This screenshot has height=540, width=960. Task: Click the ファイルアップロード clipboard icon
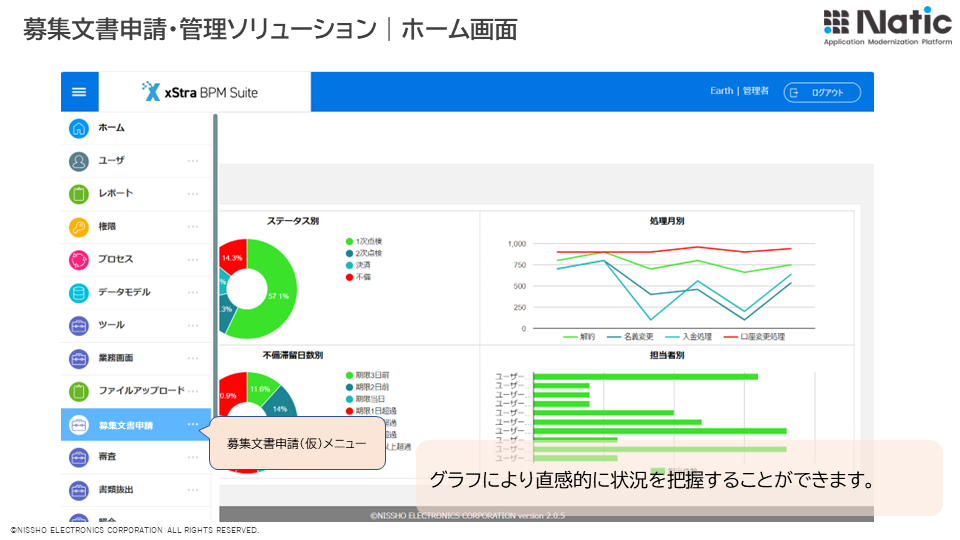[79, 391]
